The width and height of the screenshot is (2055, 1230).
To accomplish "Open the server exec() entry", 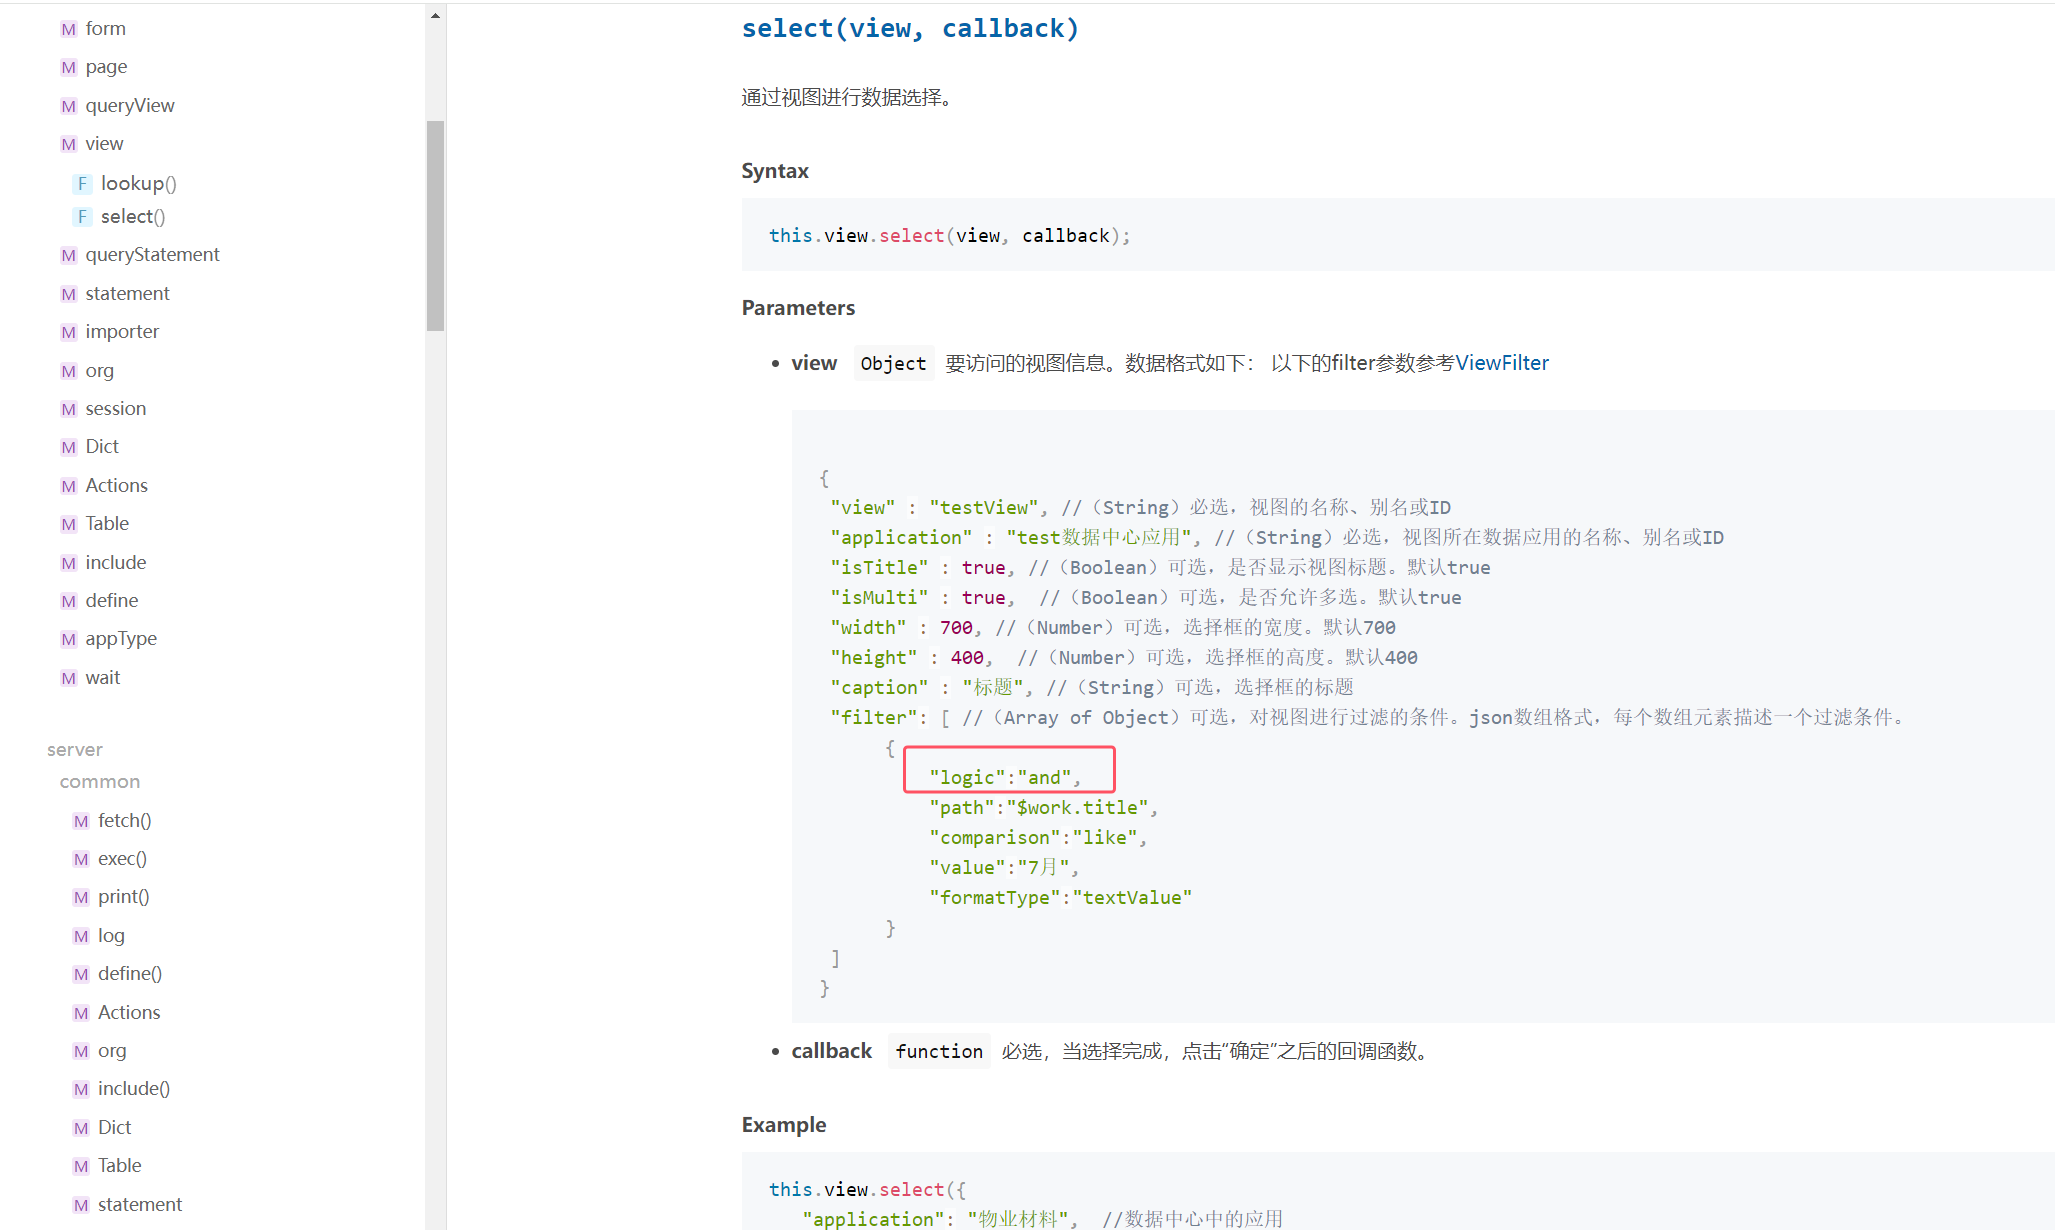I will click(x=122, y=859).
